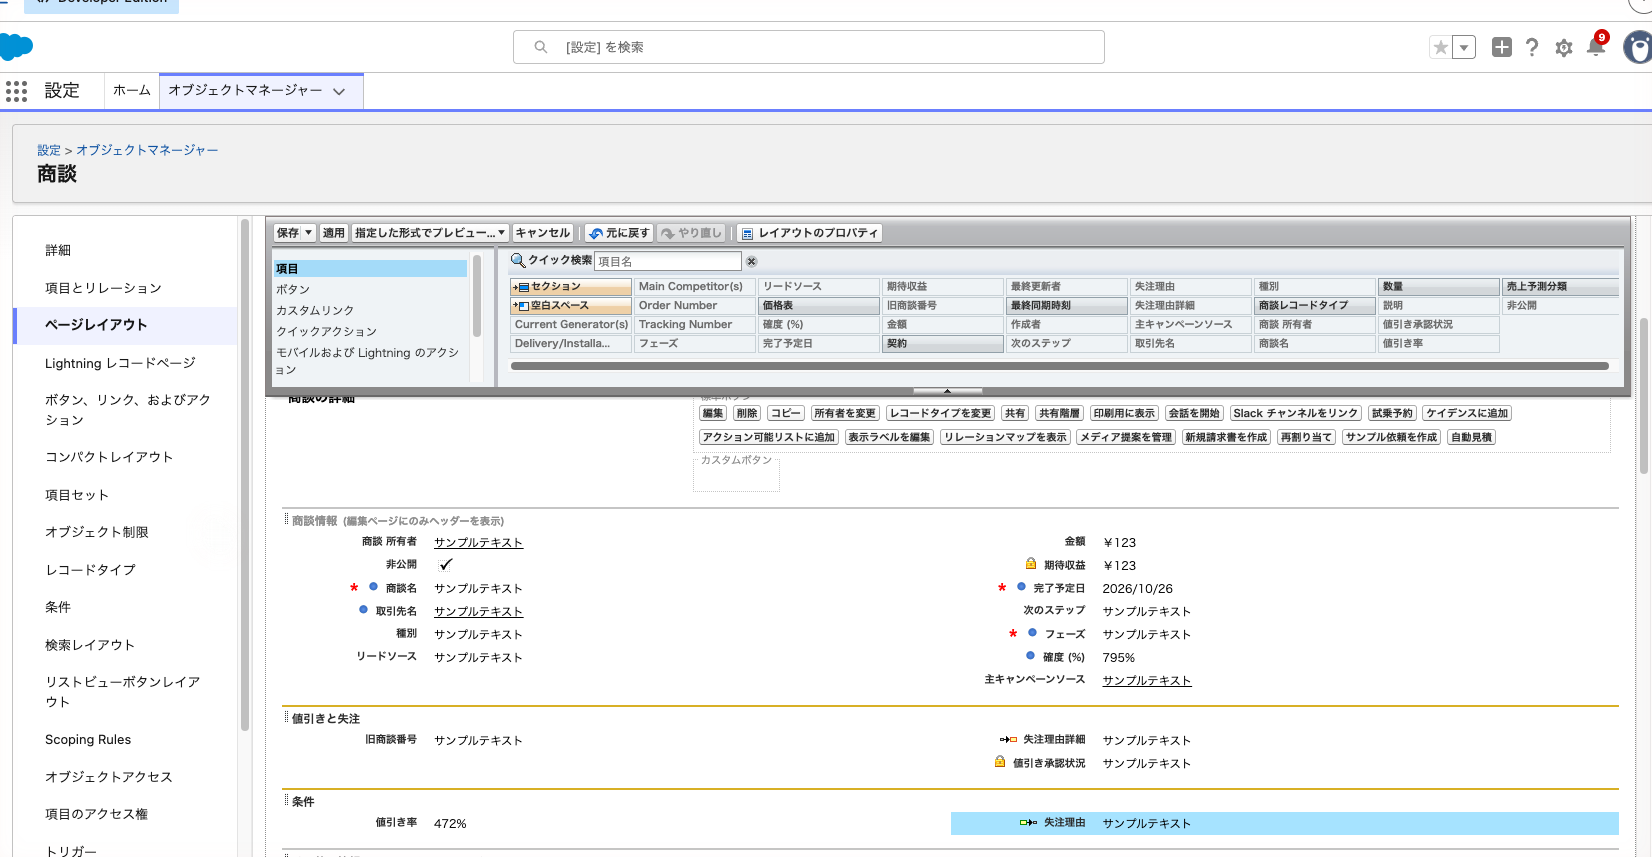1652x857 pixels.
Task: Toggle the 非公開 checkbox field
Action: coord(446,565)
